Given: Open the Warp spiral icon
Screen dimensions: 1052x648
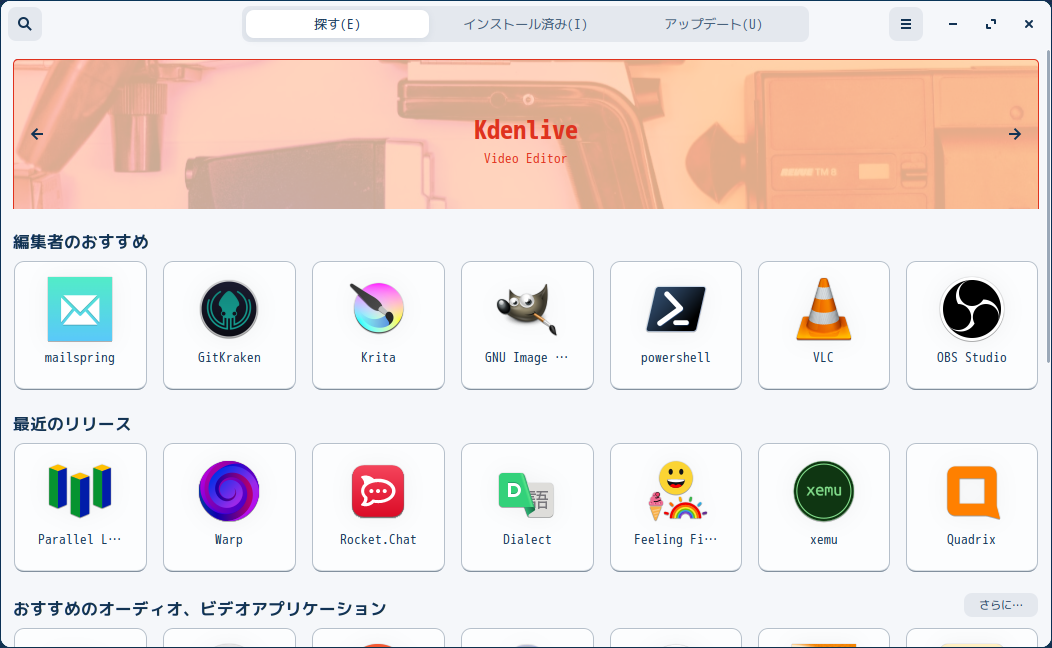Looking at the screenshot, I should coord(229,491).
